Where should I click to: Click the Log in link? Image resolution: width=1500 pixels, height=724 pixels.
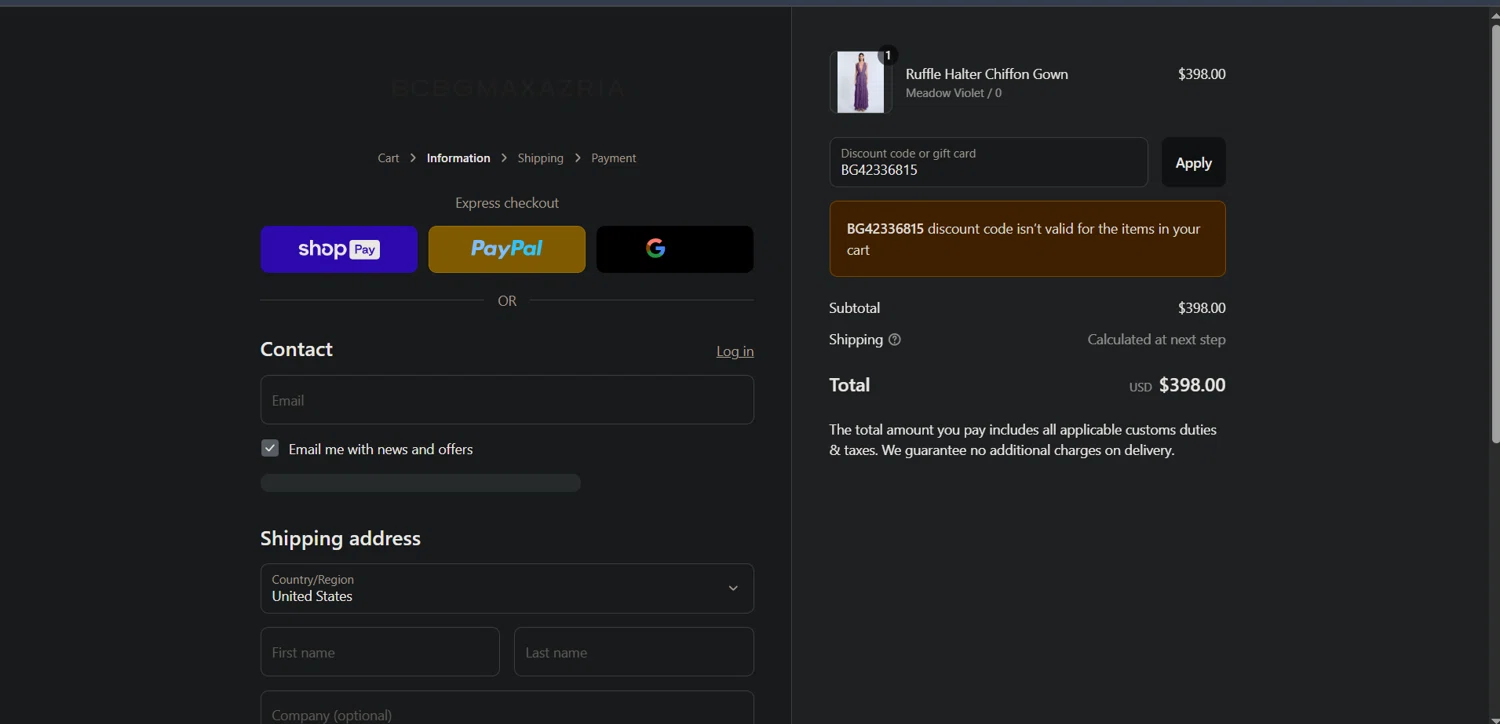tap(735, 351)
